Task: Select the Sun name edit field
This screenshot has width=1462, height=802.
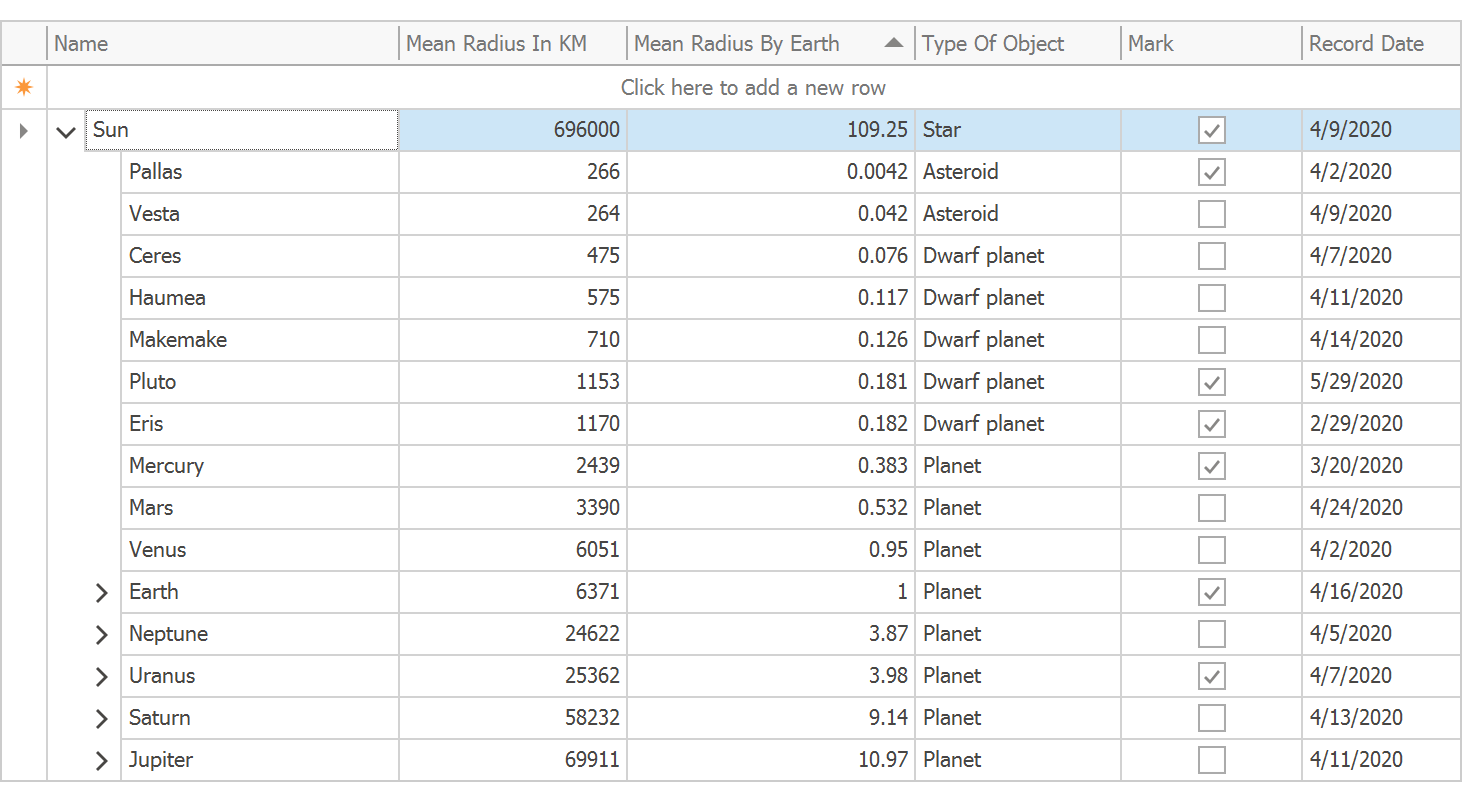Action: (x=242, y=130)
